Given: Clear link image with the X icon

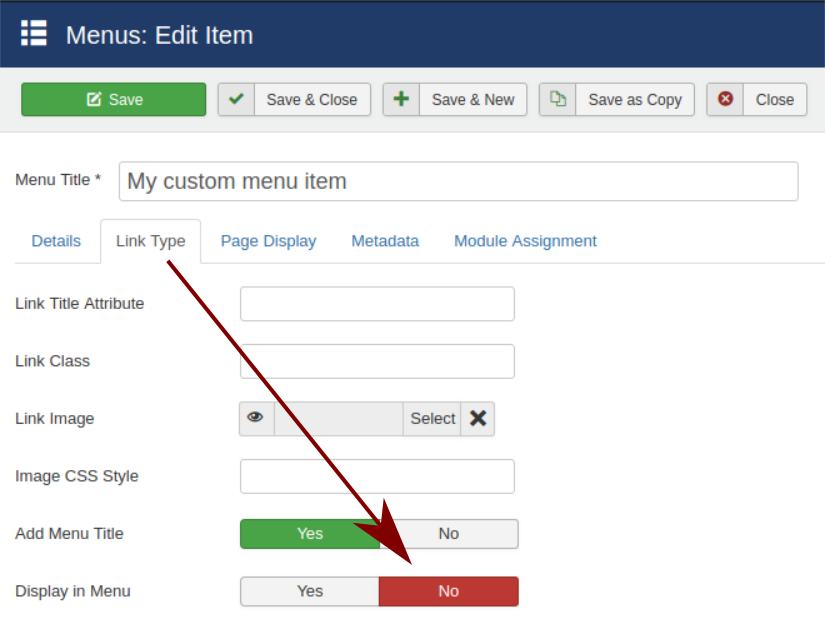Looking at the screenshot, I should (x=478, y=418).
